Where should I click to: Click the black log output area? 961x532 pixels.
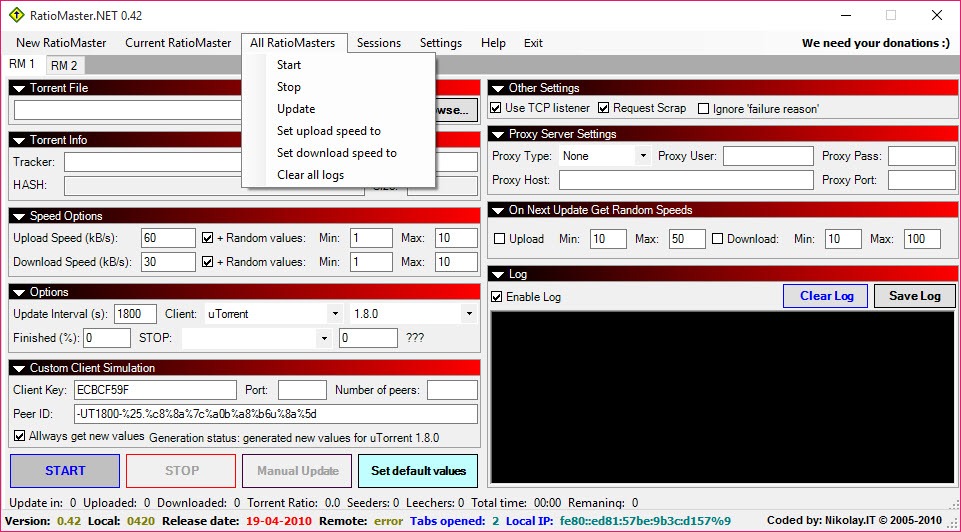pos(723,398)
